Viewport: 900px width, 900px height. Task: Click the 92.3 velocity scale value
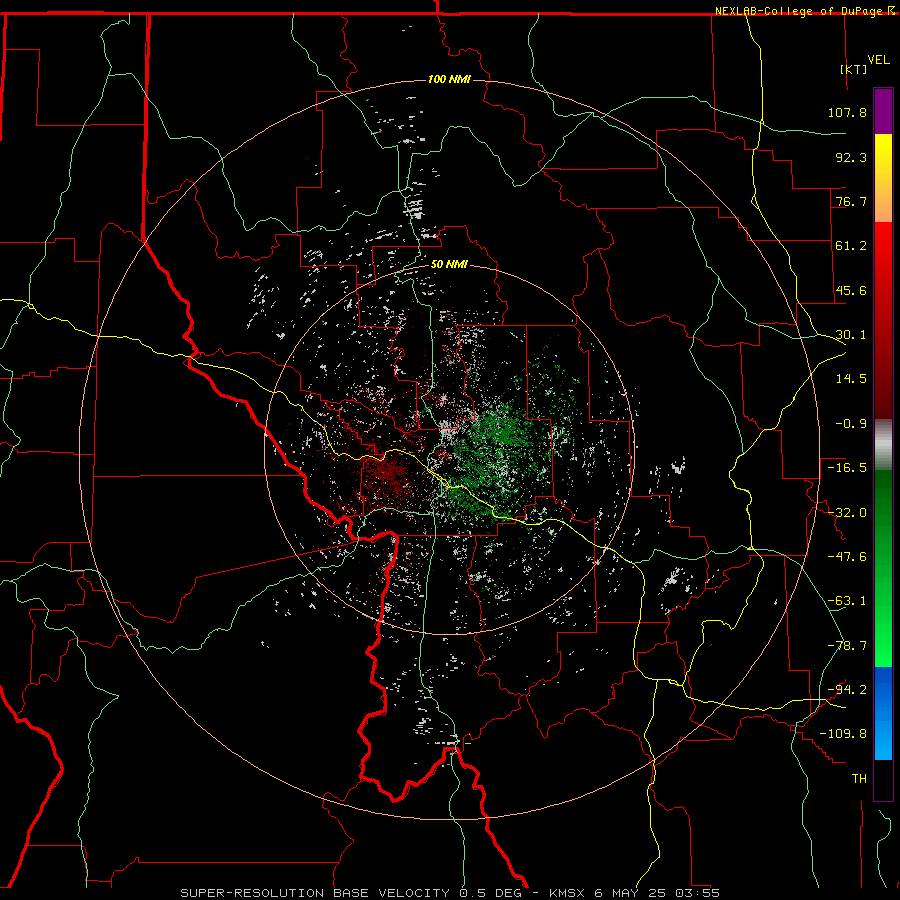[851, 157]
